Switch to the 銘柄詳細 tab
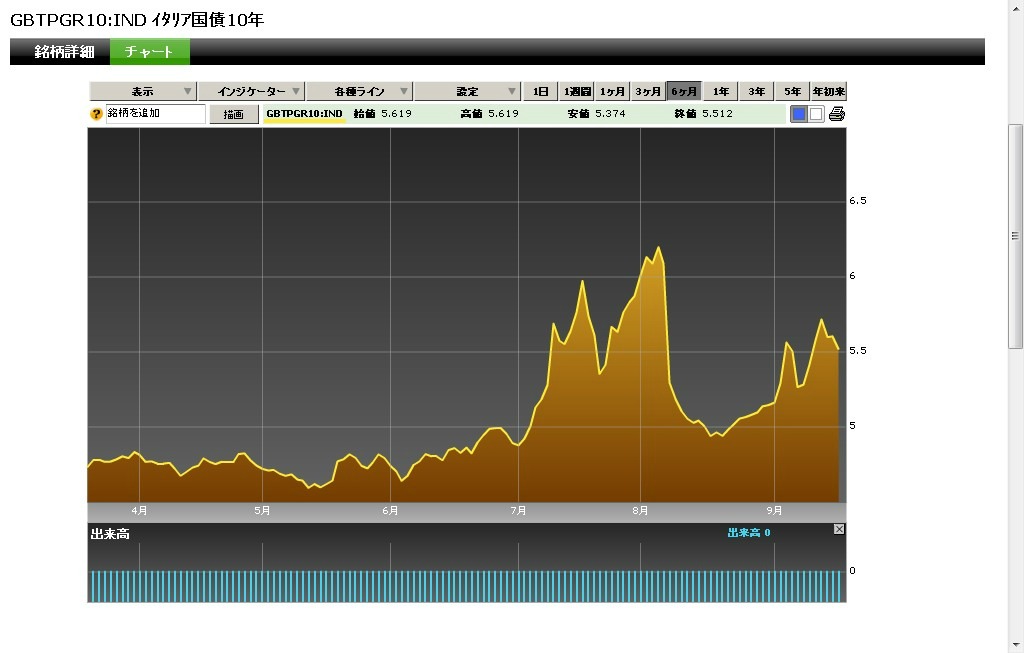Screen dimensions: 1024x653 (64, 52)
